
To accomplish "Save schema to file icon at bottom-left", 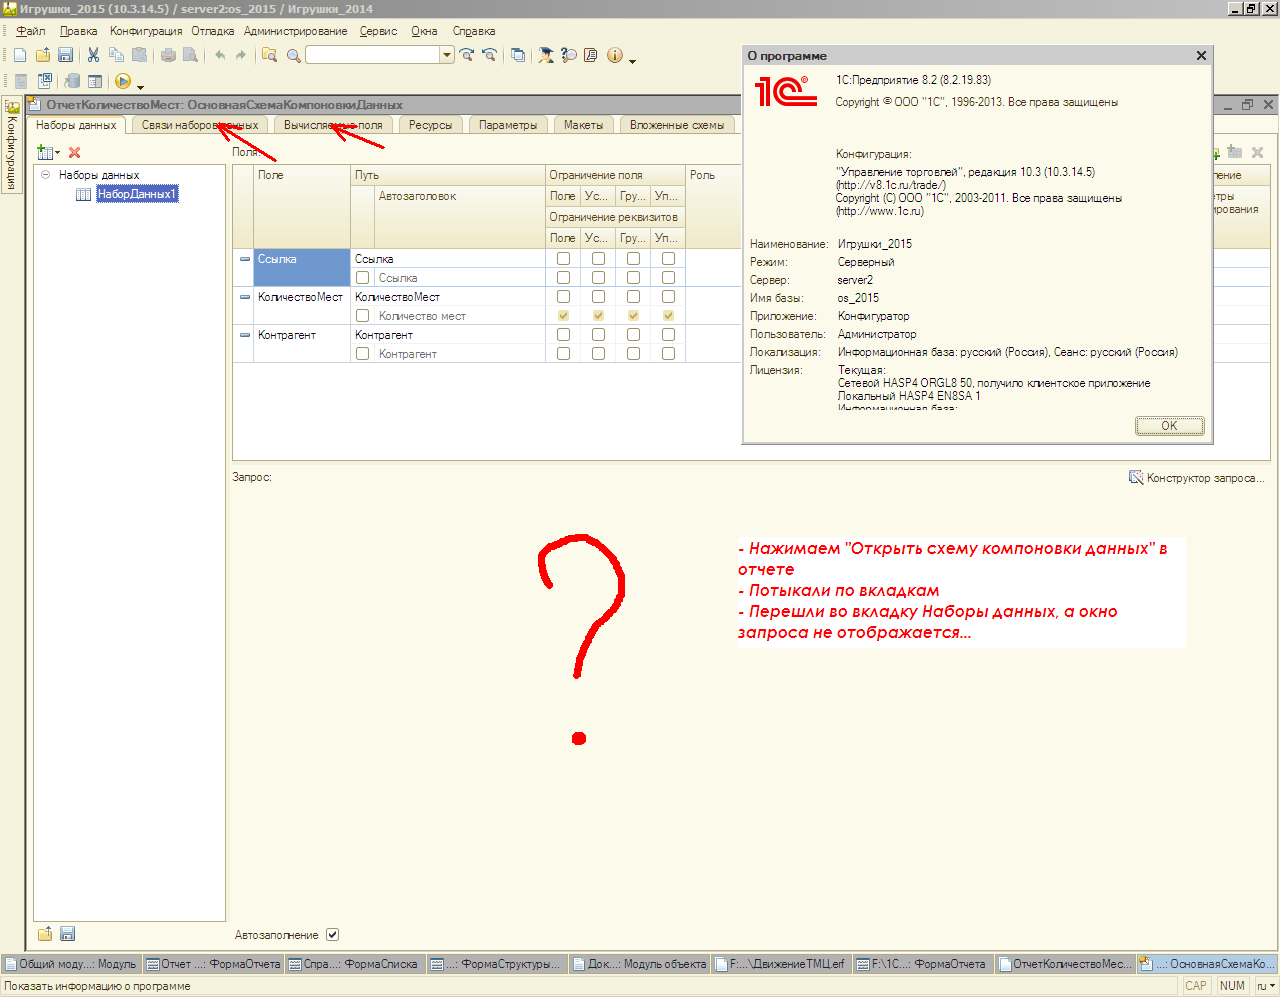I will [68, 933].
